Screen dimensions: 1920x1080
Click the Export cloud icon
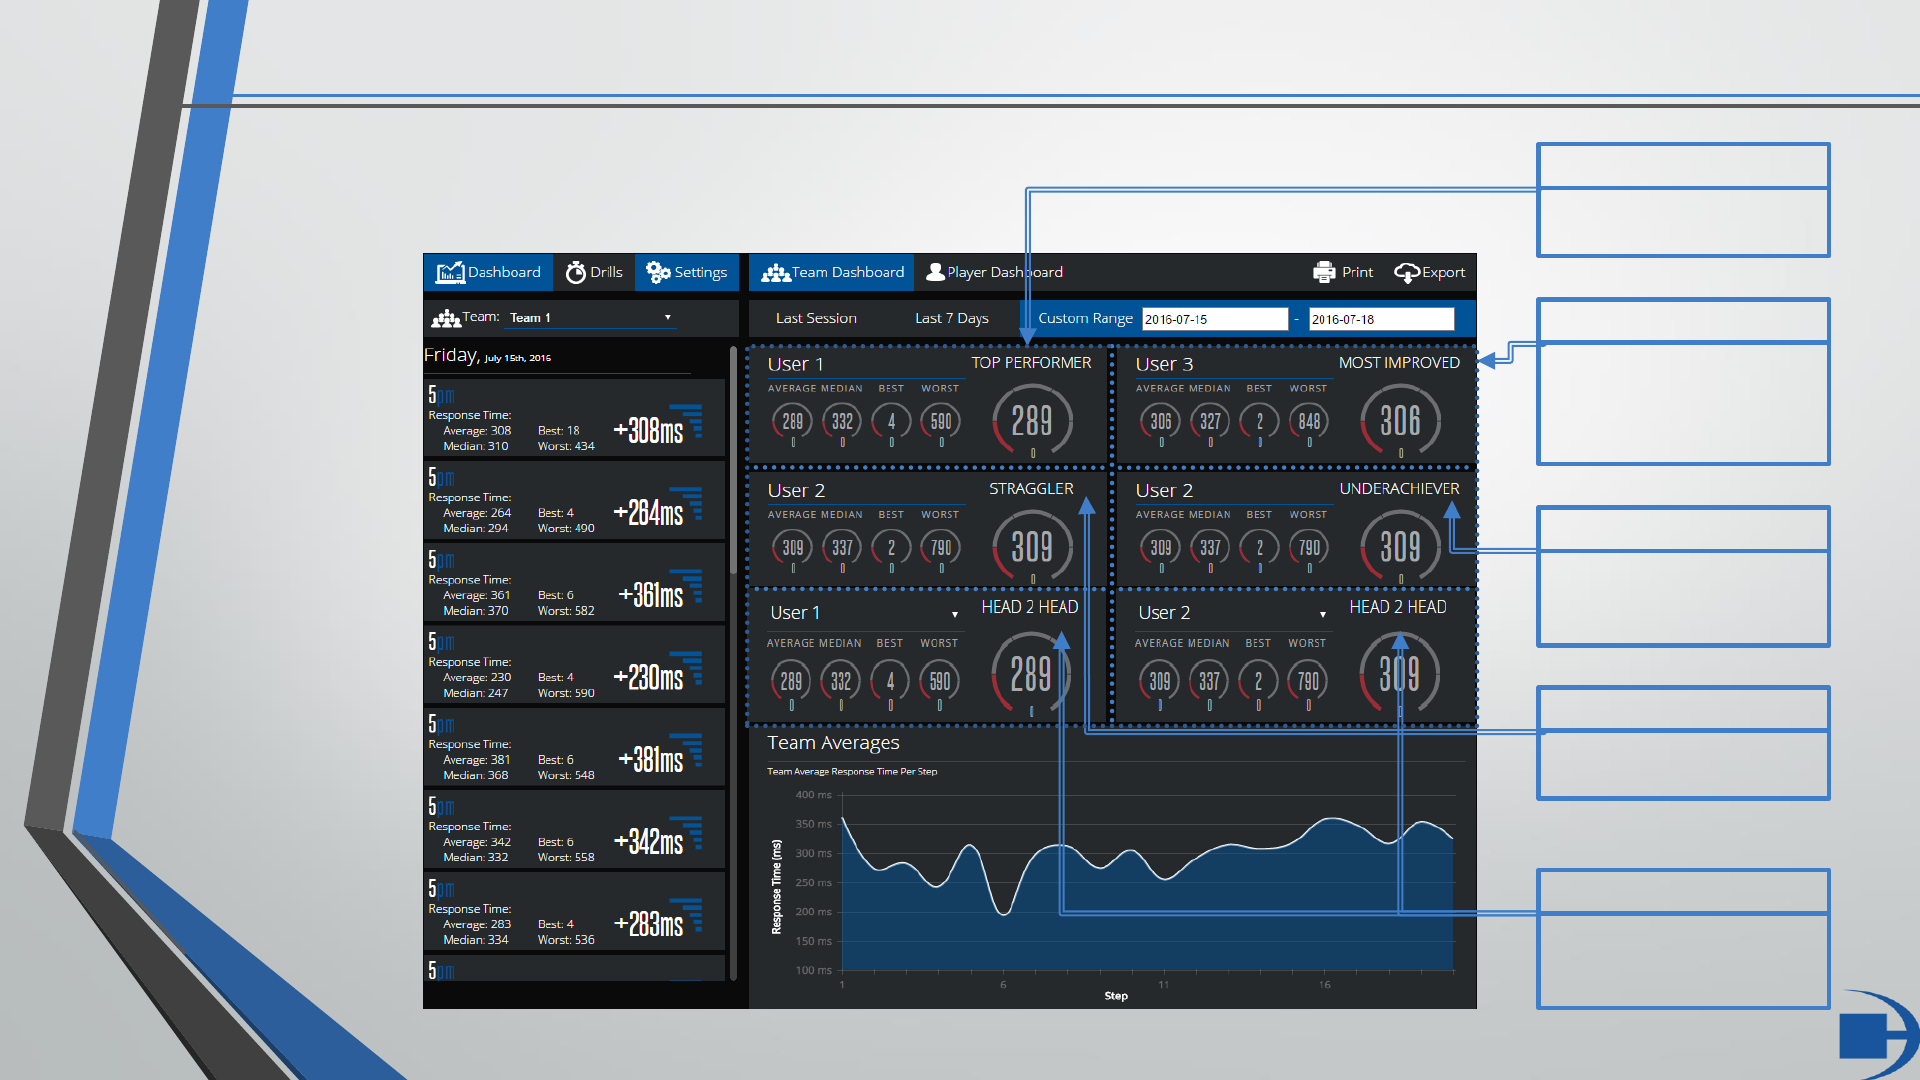tap(1406, 272)
